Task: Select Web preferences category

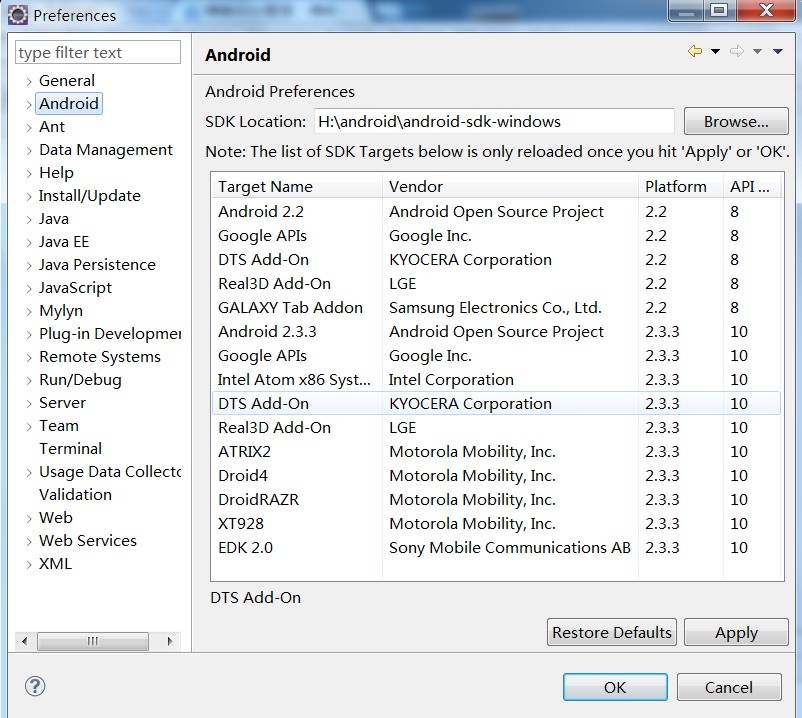Action: coord(56,518)
